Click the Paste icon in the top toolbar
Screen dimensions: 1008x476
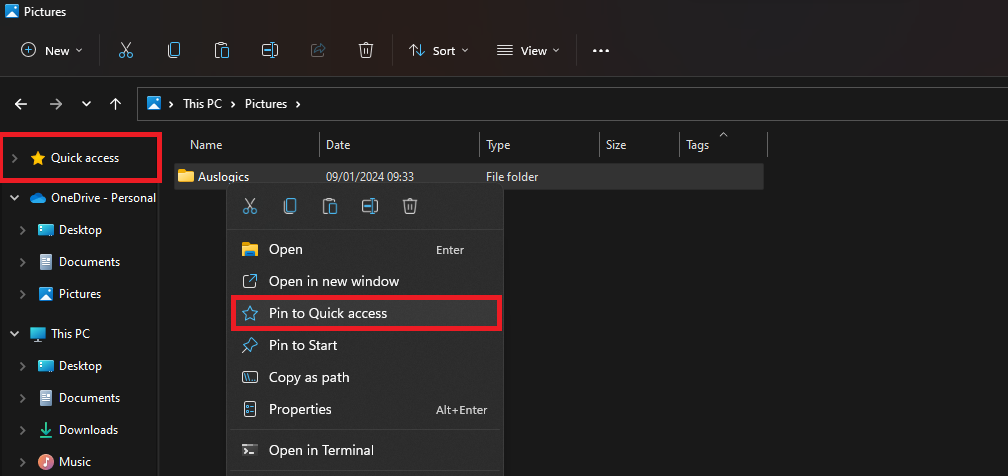click(222, 50)
